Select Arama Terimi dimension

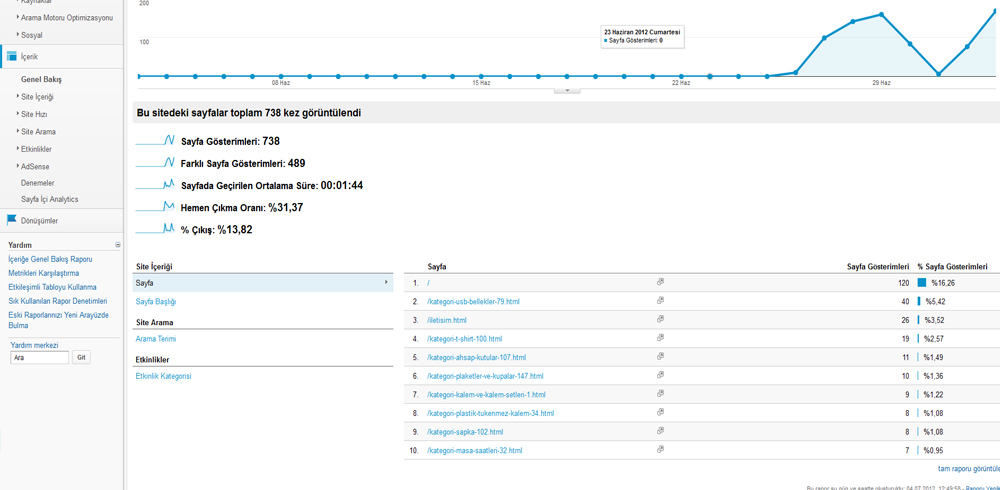(x=156, y=339)
